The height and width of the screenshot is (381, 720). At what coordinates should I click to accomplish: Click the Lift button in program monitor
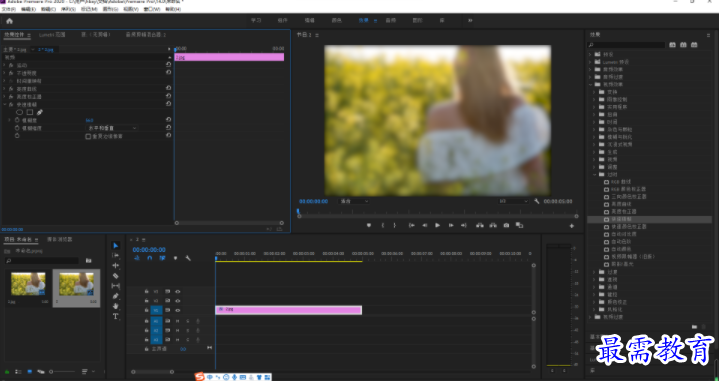point(479,225)
